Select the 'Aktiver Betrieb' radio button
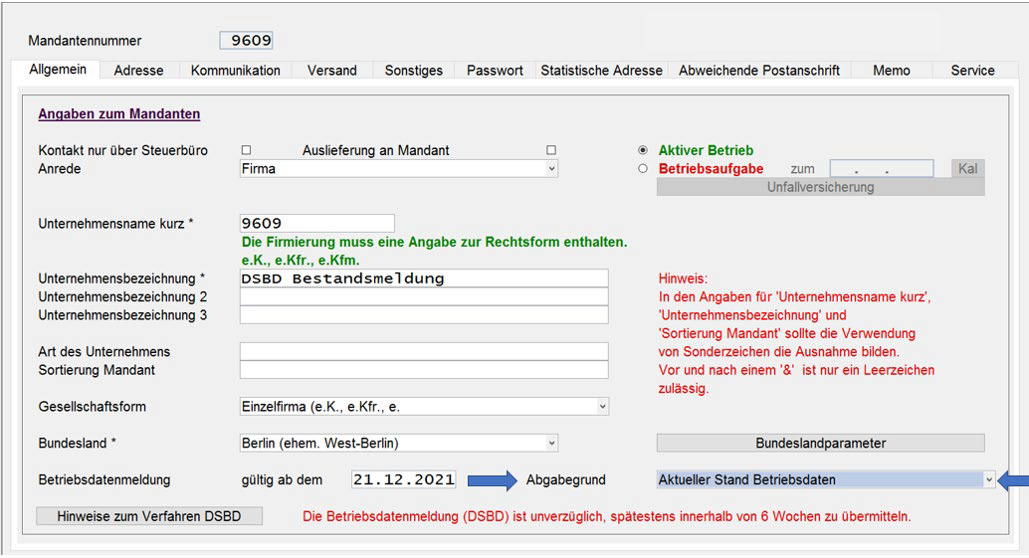This screenshot has height=558, width=1029. click(642, 150)
